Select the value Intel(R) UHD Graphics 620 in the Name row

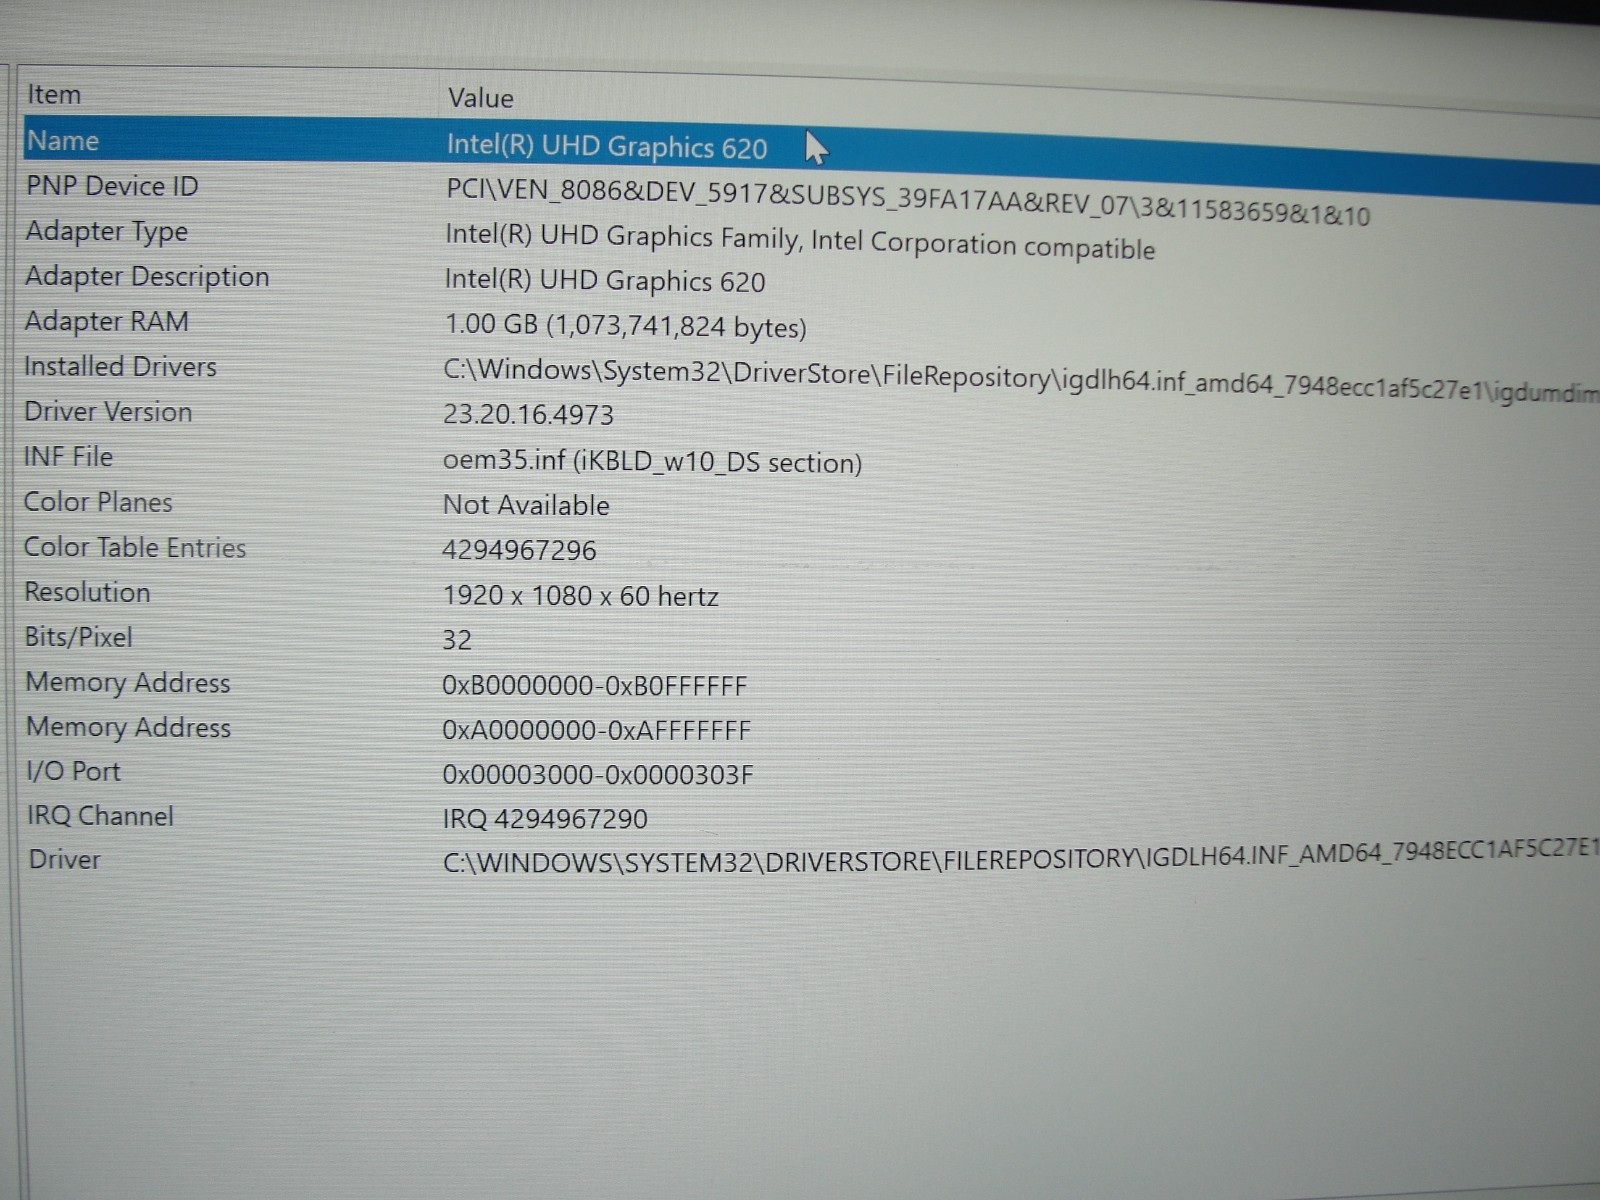(x=607, y=147)
